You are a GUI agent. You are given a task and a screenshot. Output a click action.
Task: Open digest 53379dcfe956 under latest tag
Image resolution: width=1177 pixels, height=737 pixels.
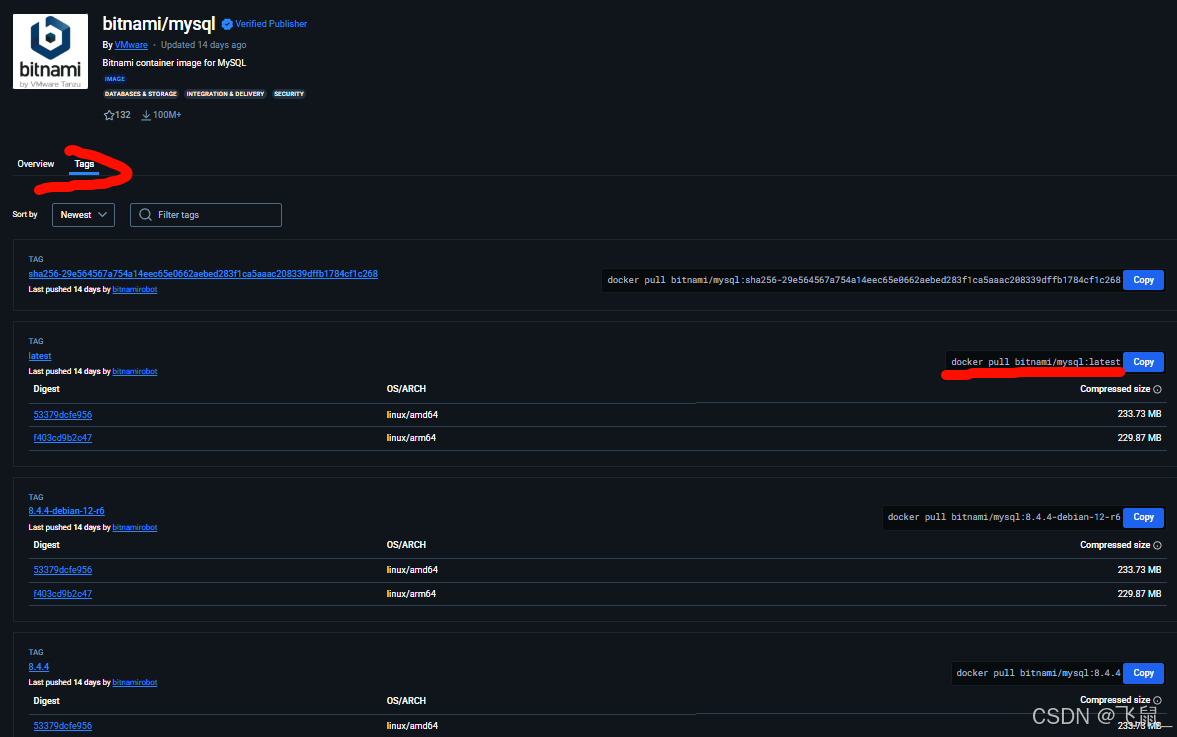pyautogui.click(x=62, y=414)
